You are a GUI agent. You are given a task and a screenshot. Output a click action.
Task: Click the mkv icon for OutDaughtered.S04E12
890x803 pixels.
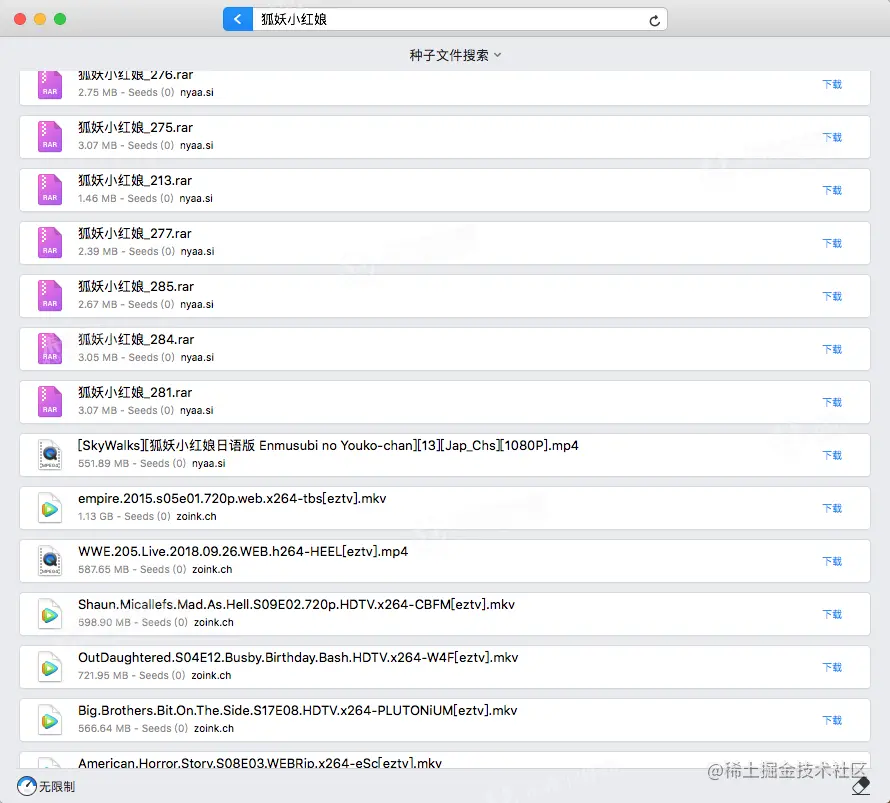(x=50, y=667)
